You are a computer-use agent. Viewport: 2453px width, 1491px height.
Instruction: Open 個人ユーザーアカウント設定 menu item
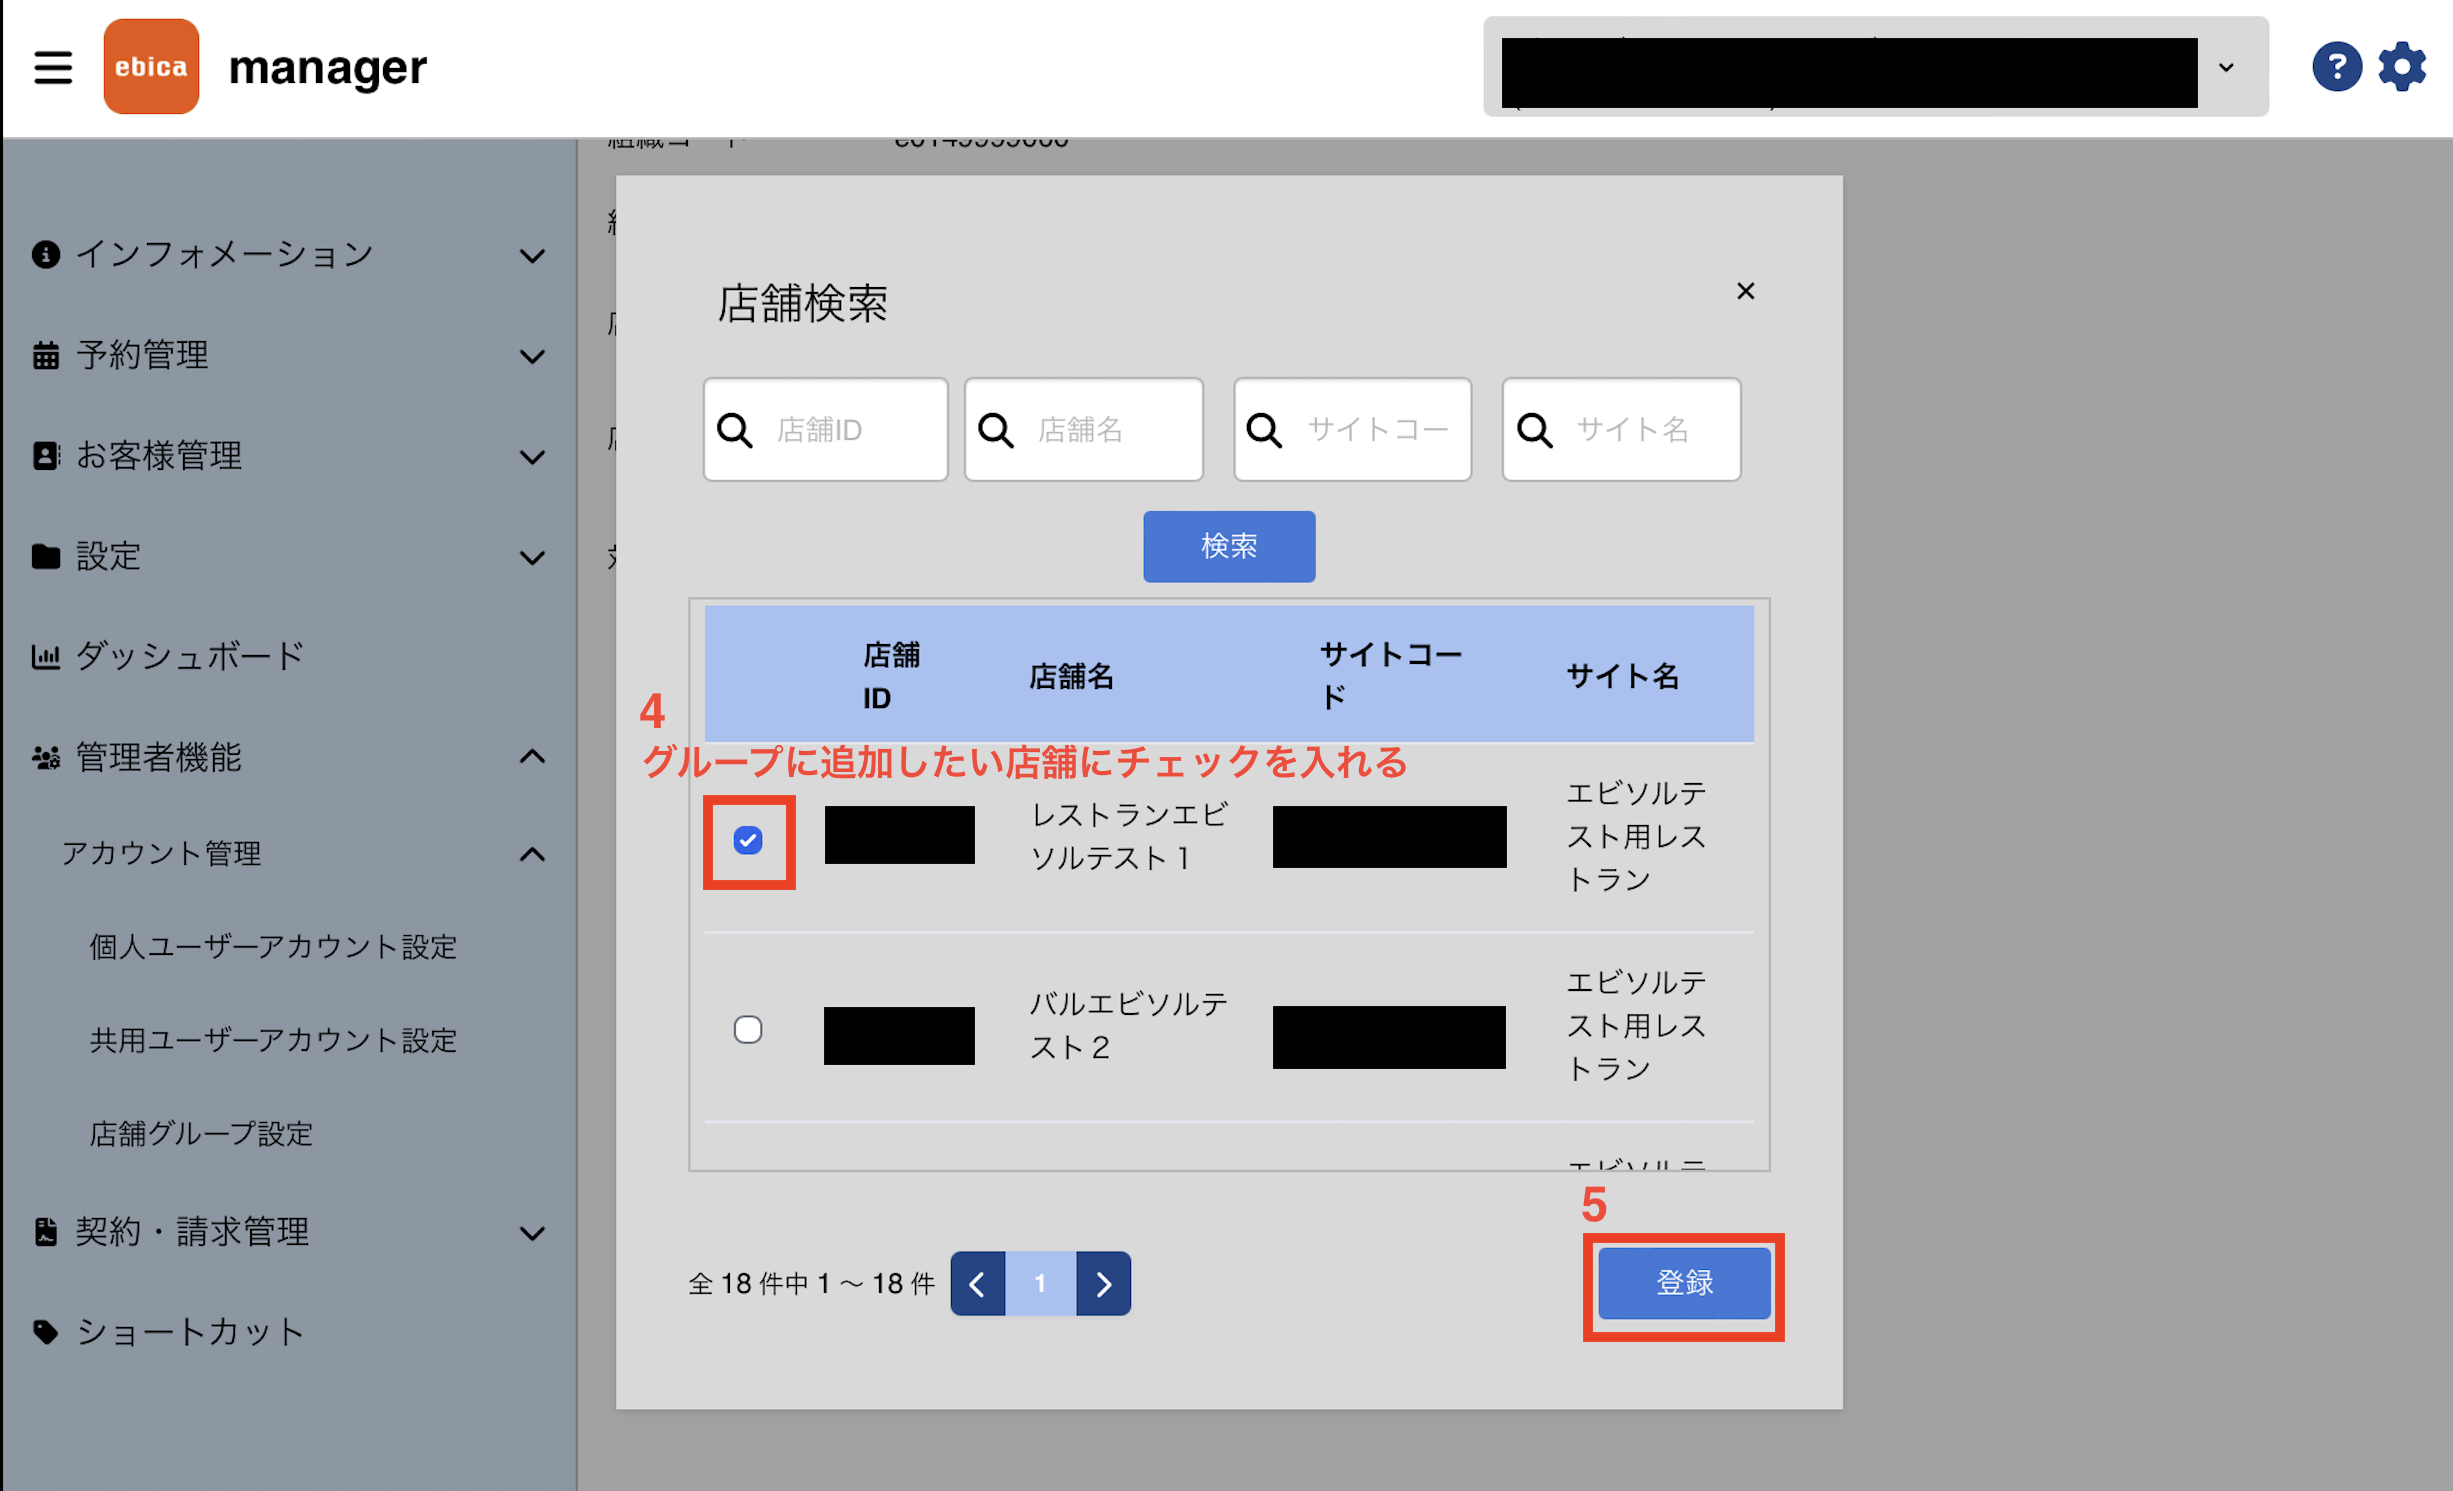coord(273,947)
